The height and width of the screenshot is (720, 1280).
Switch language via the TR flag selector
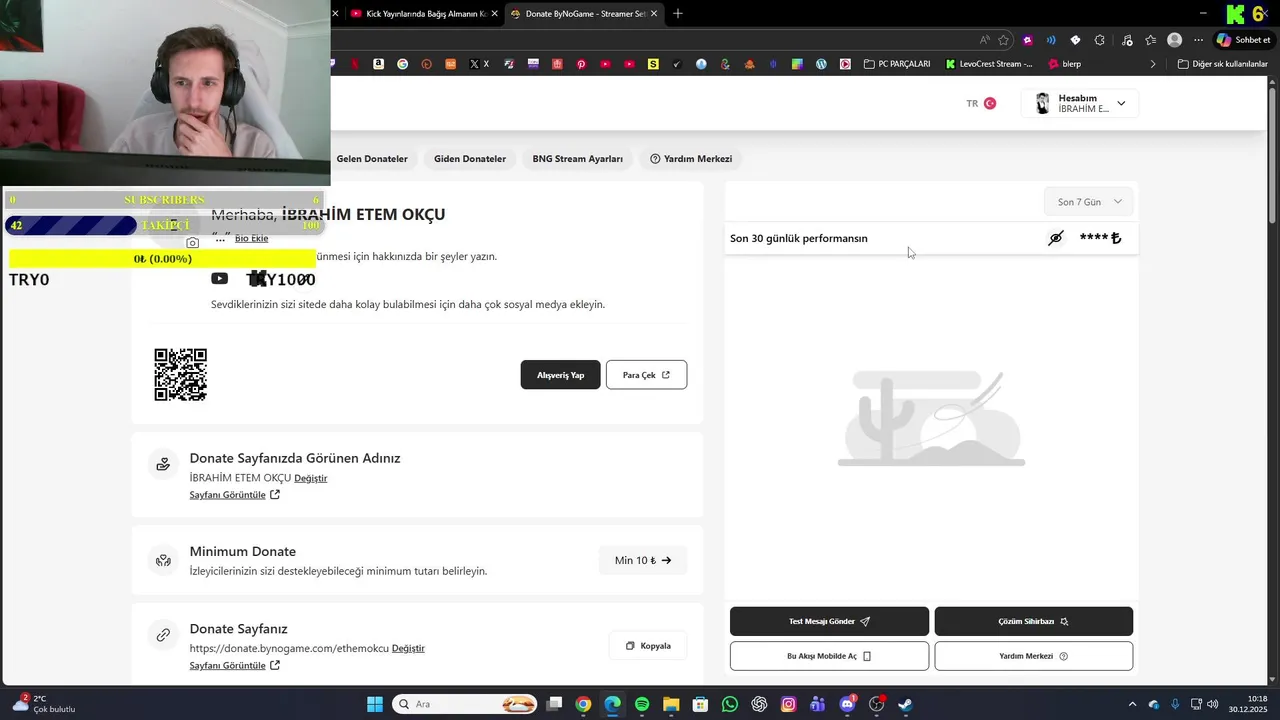(x=981, y=103)
